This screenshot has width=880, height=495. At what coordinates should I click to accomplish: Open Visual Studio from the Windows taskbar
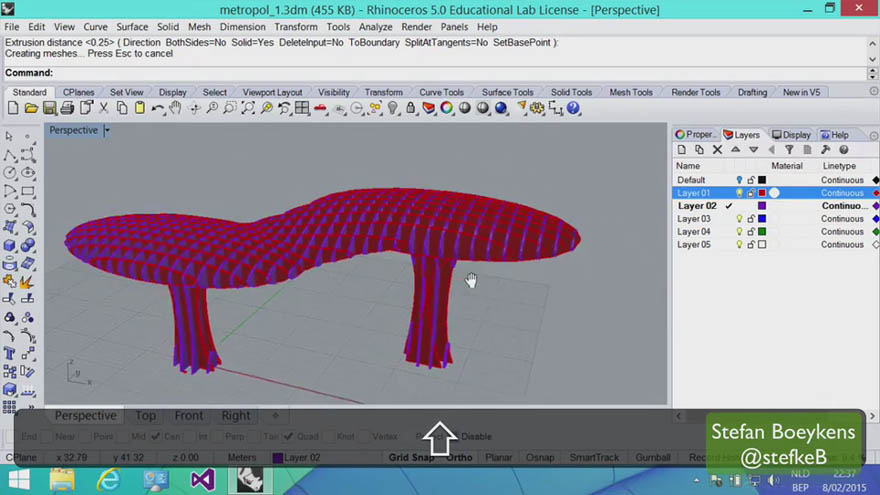tap(202, 480)
